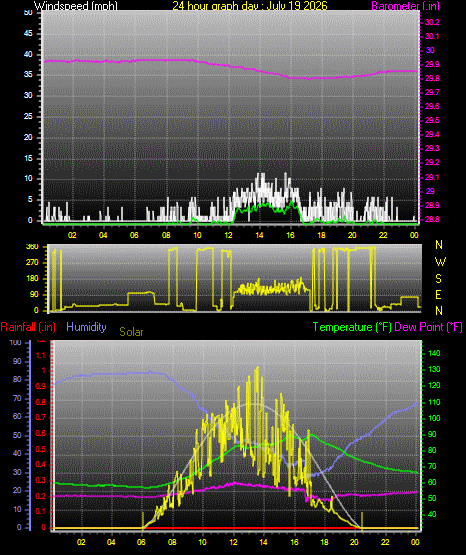Click the S compass direction label
Image resolution: width=466 pixels, height=555 pixels.
pyautogui.click(x=438, y=279)
